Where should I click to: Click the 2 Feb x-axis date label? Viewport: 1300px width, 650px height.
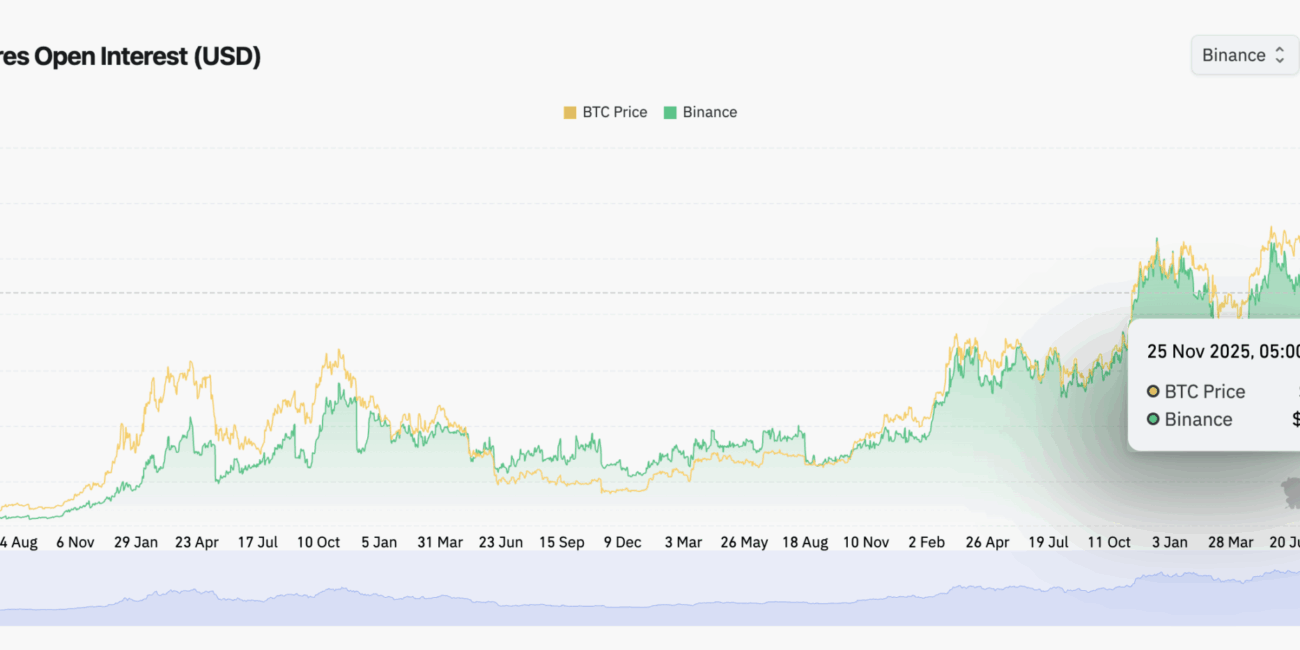926,542
